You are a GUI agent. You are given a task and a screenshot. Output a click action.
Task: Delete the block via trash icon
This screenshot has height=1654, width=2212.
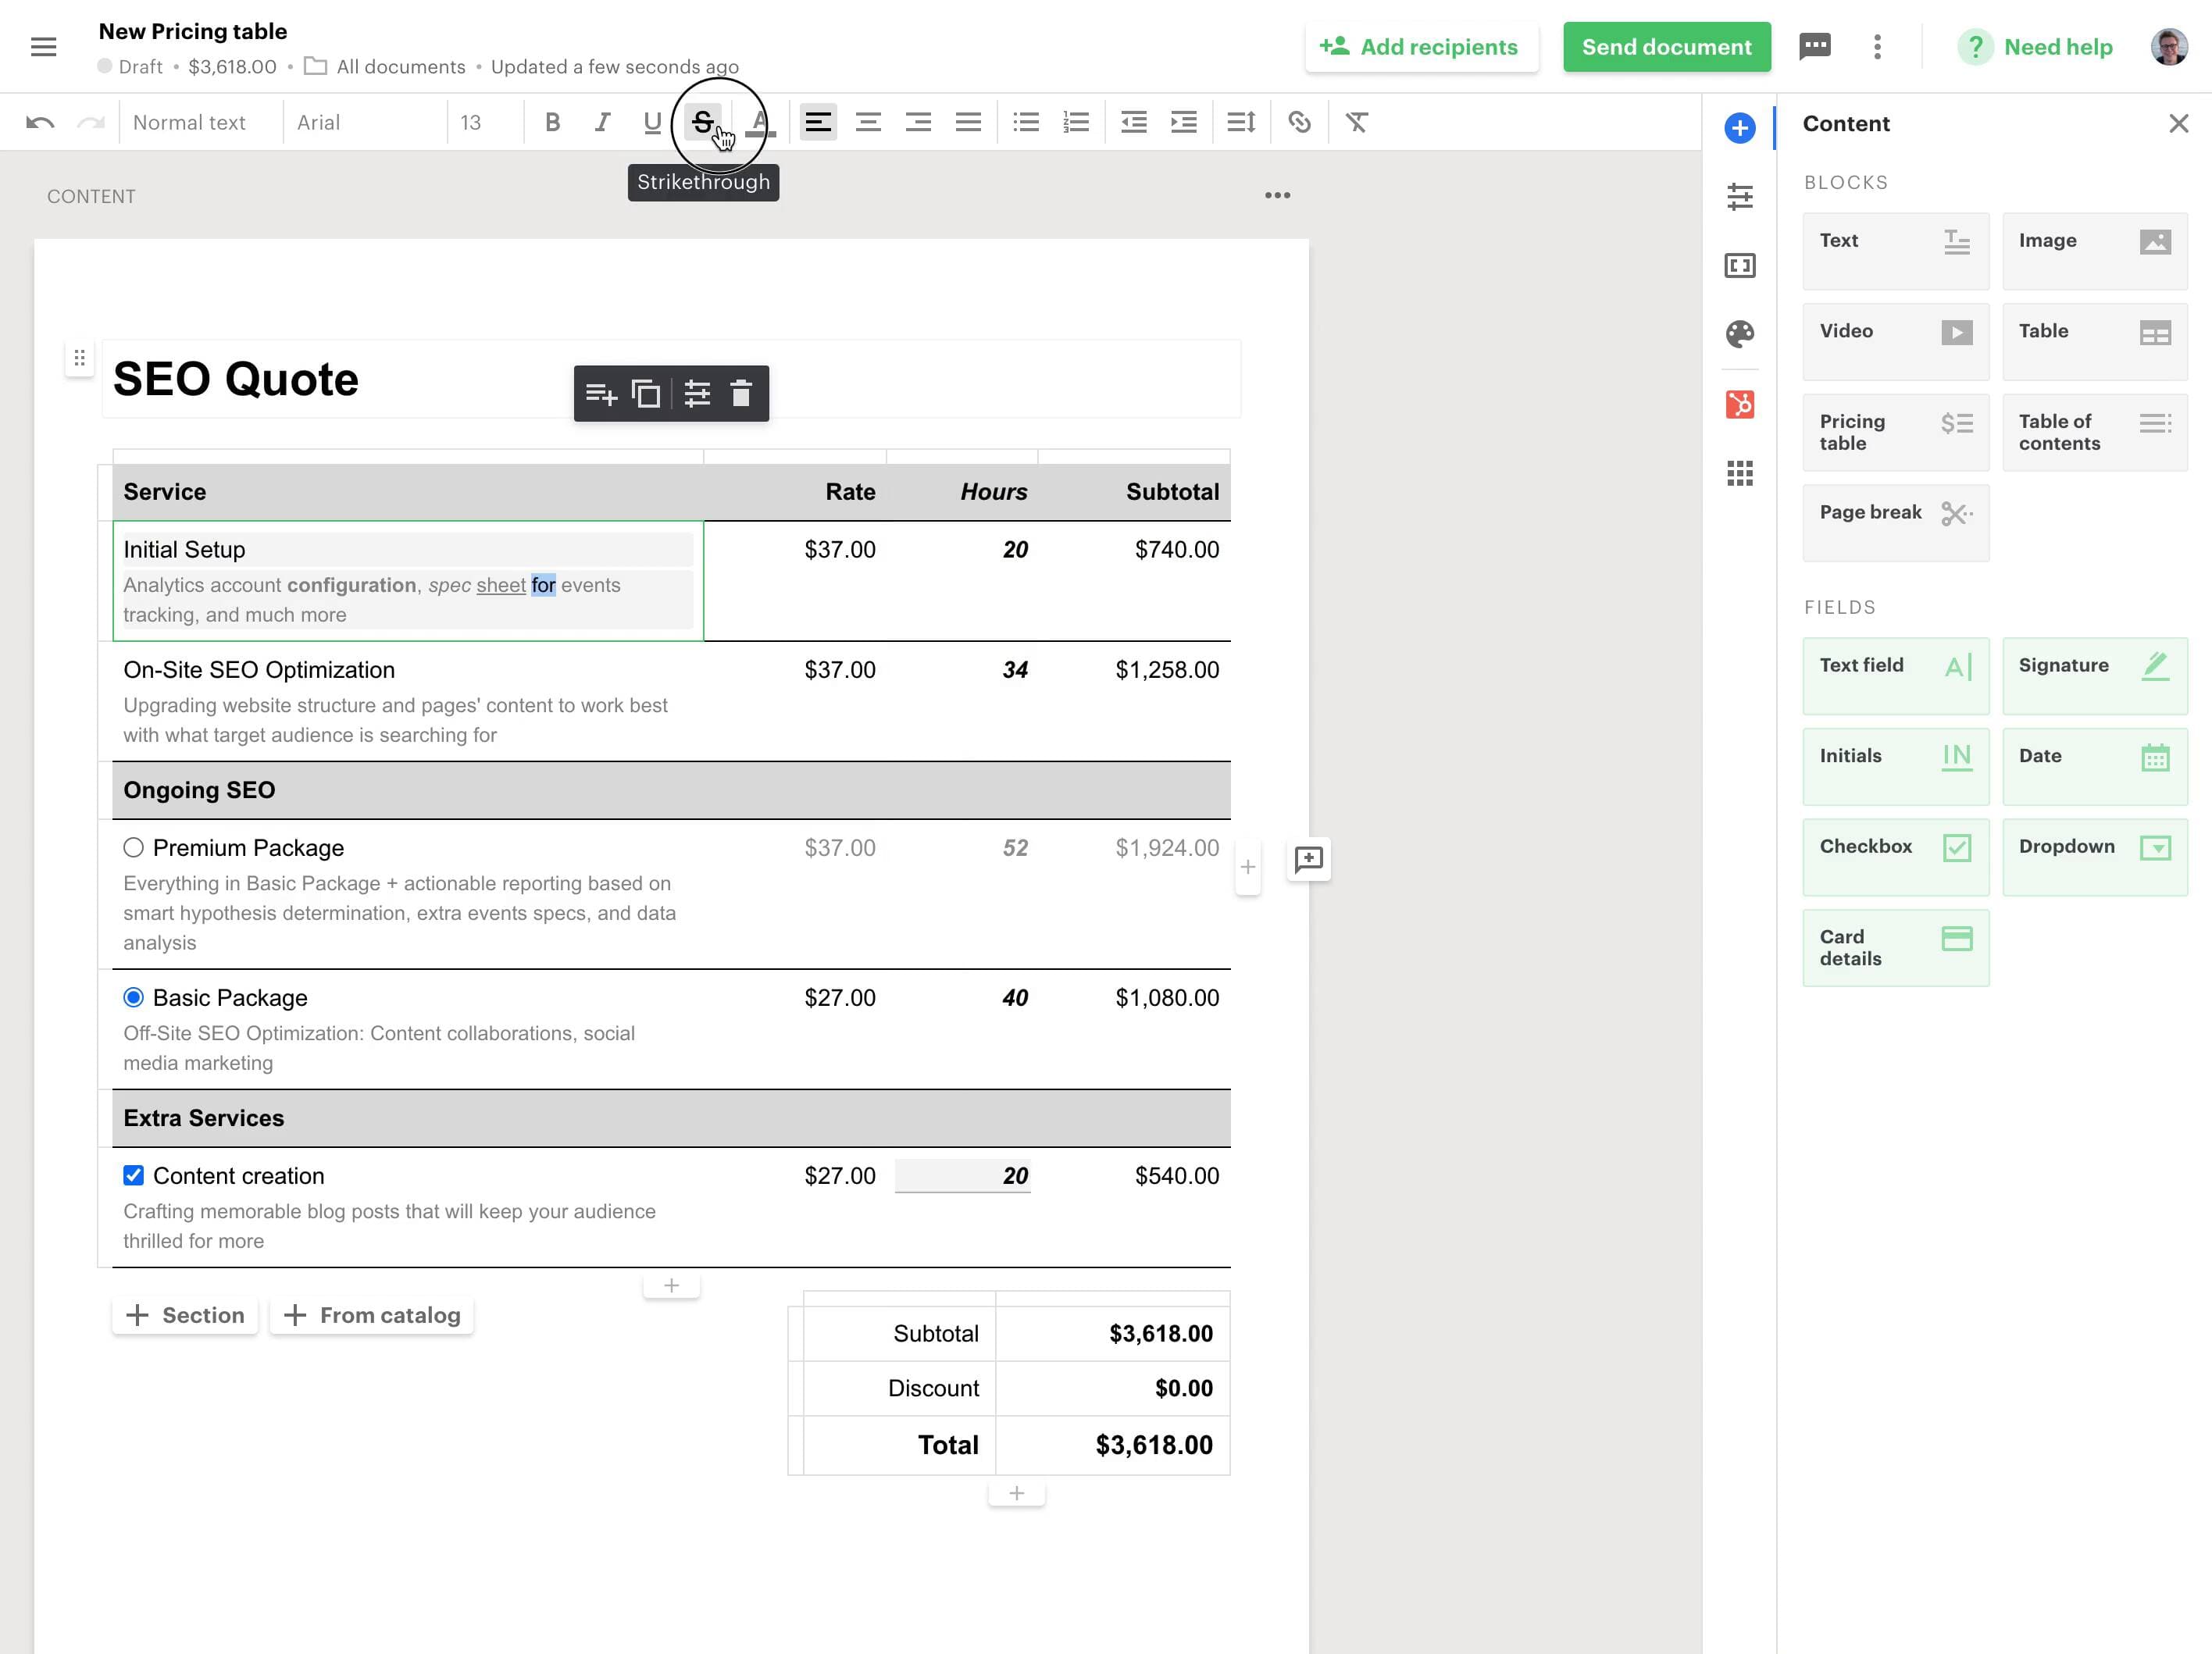[x=740, y=393]
